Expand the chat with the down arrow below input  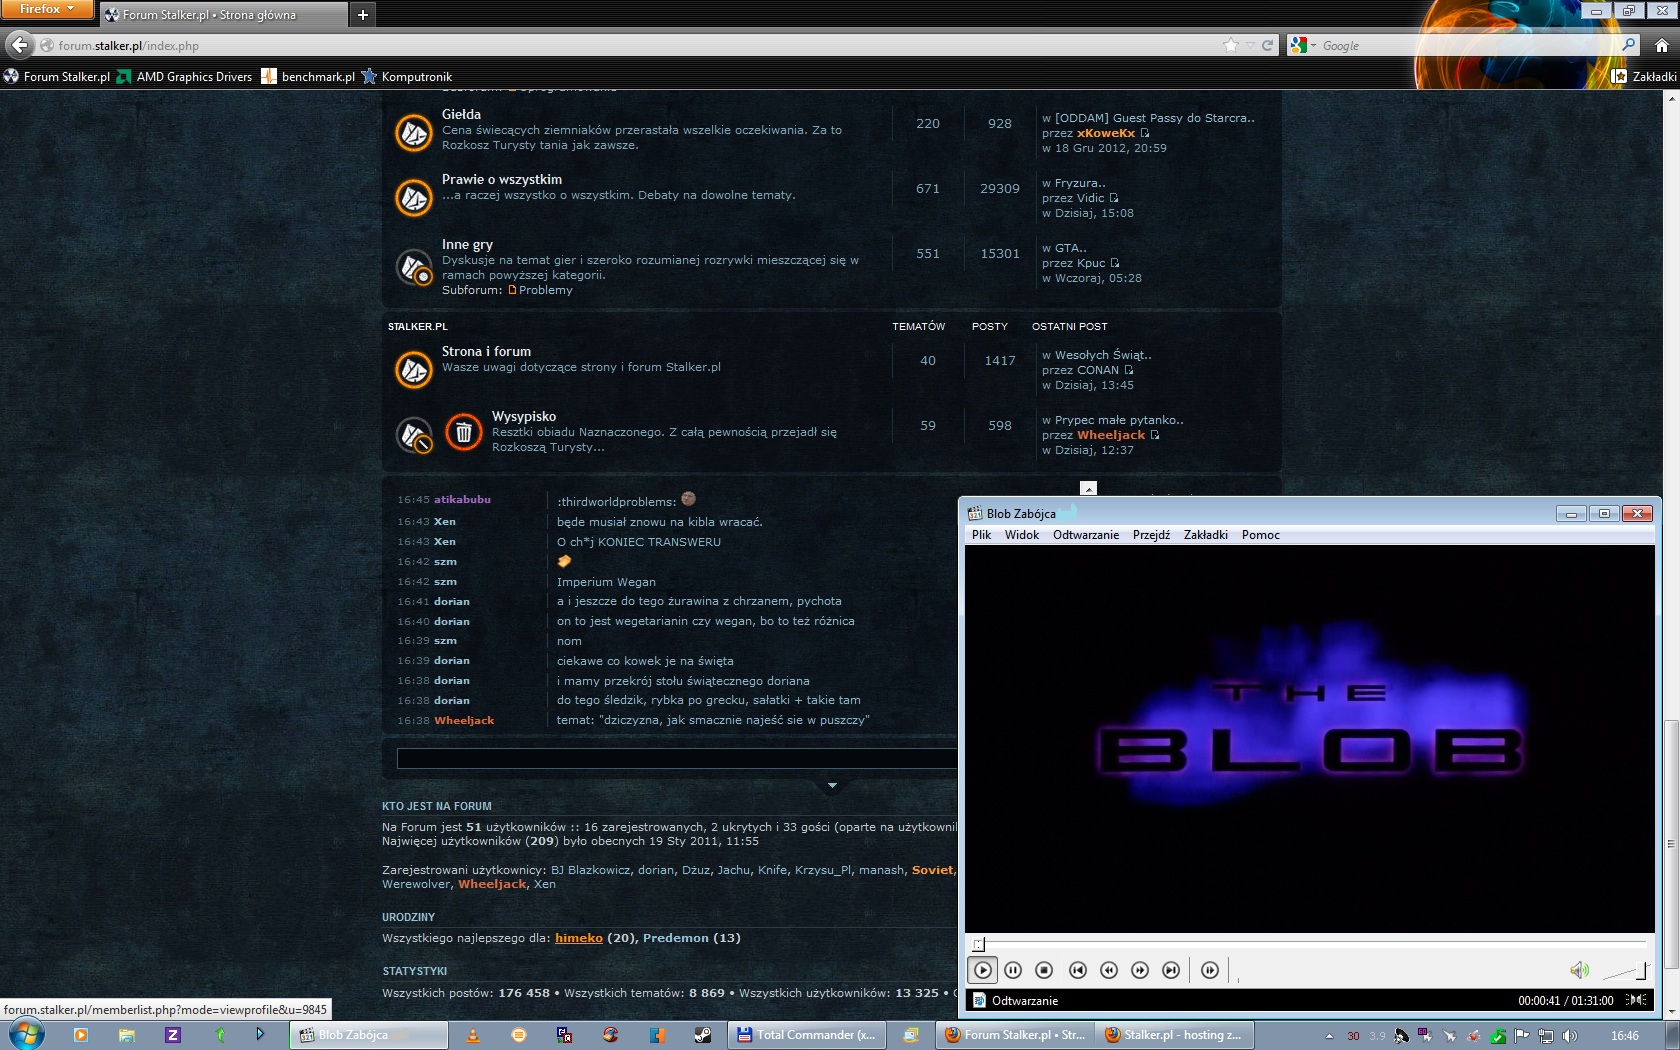point(832,786)
